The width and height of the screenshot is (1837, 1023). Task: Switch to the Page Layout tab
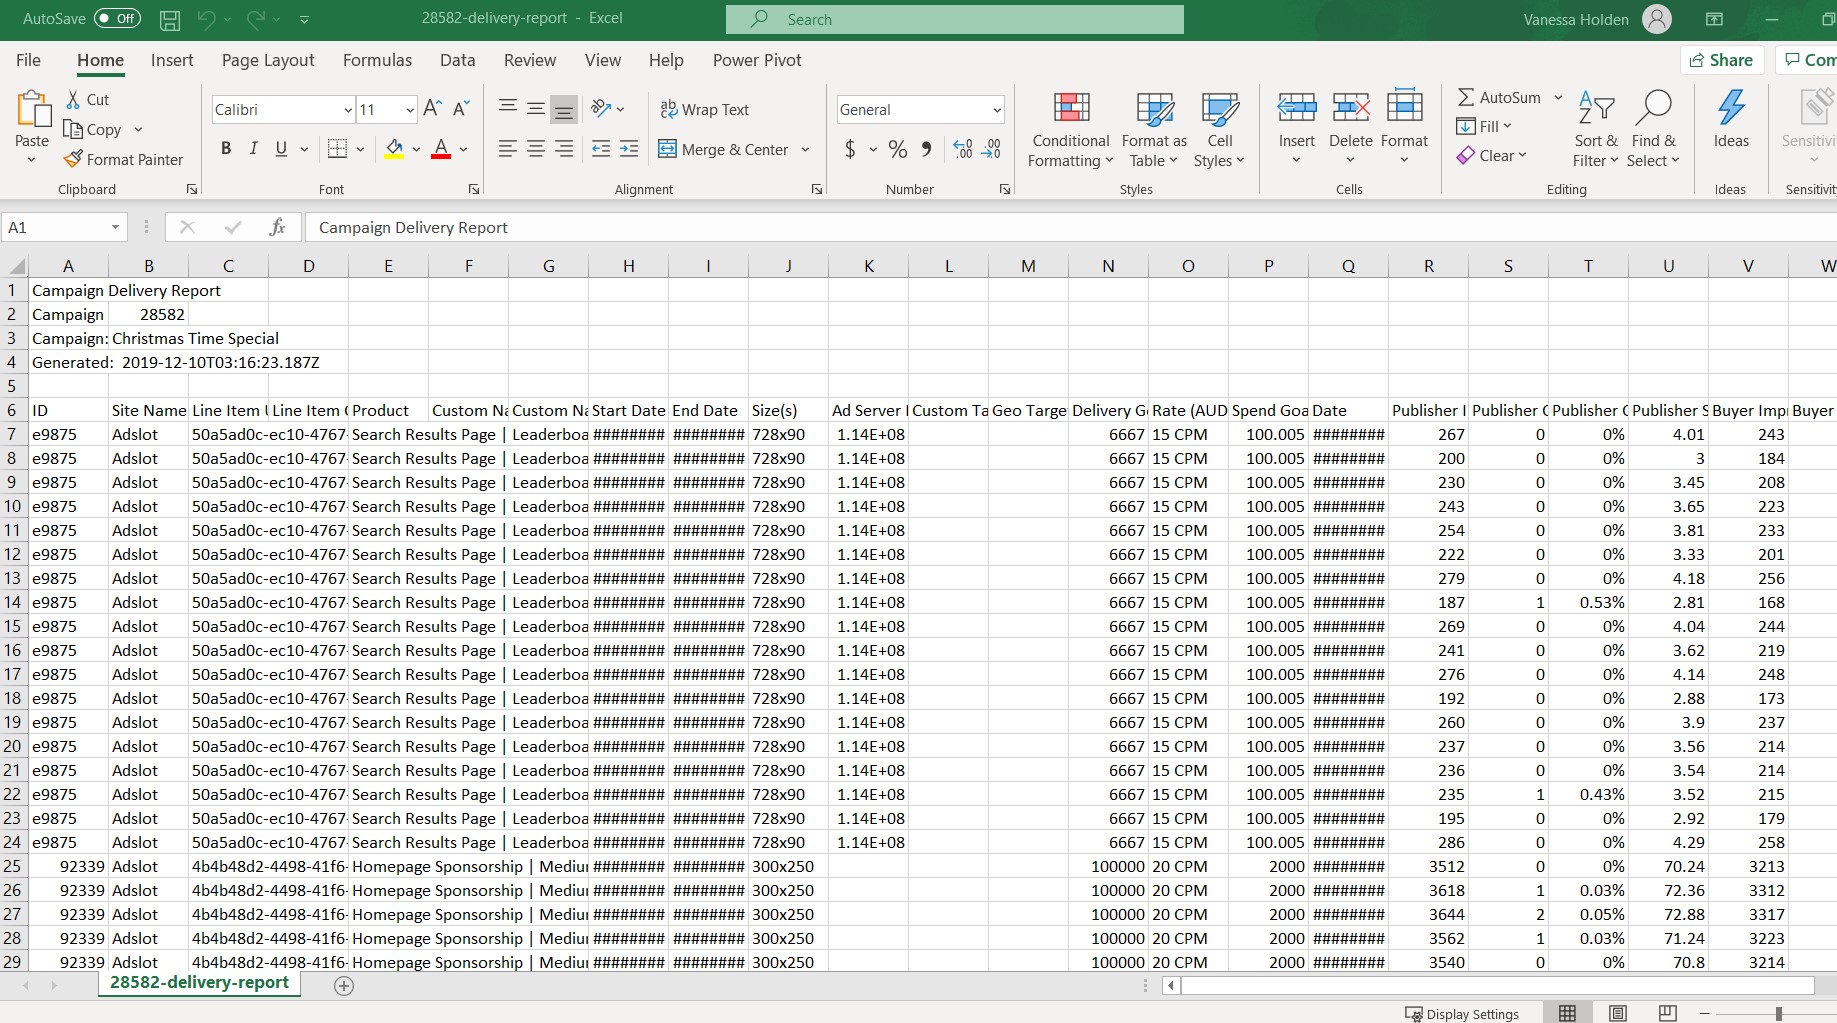point(268,60)
